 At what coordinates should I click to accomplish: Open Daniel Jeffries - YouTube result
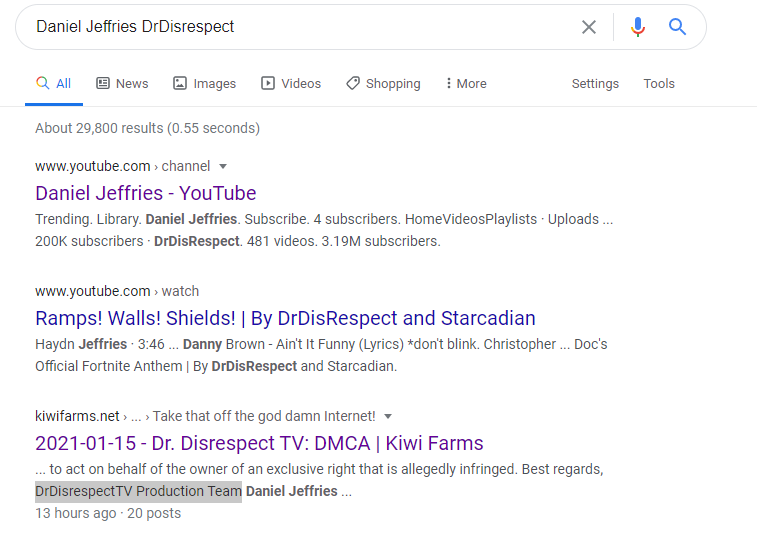coord(145,193)
